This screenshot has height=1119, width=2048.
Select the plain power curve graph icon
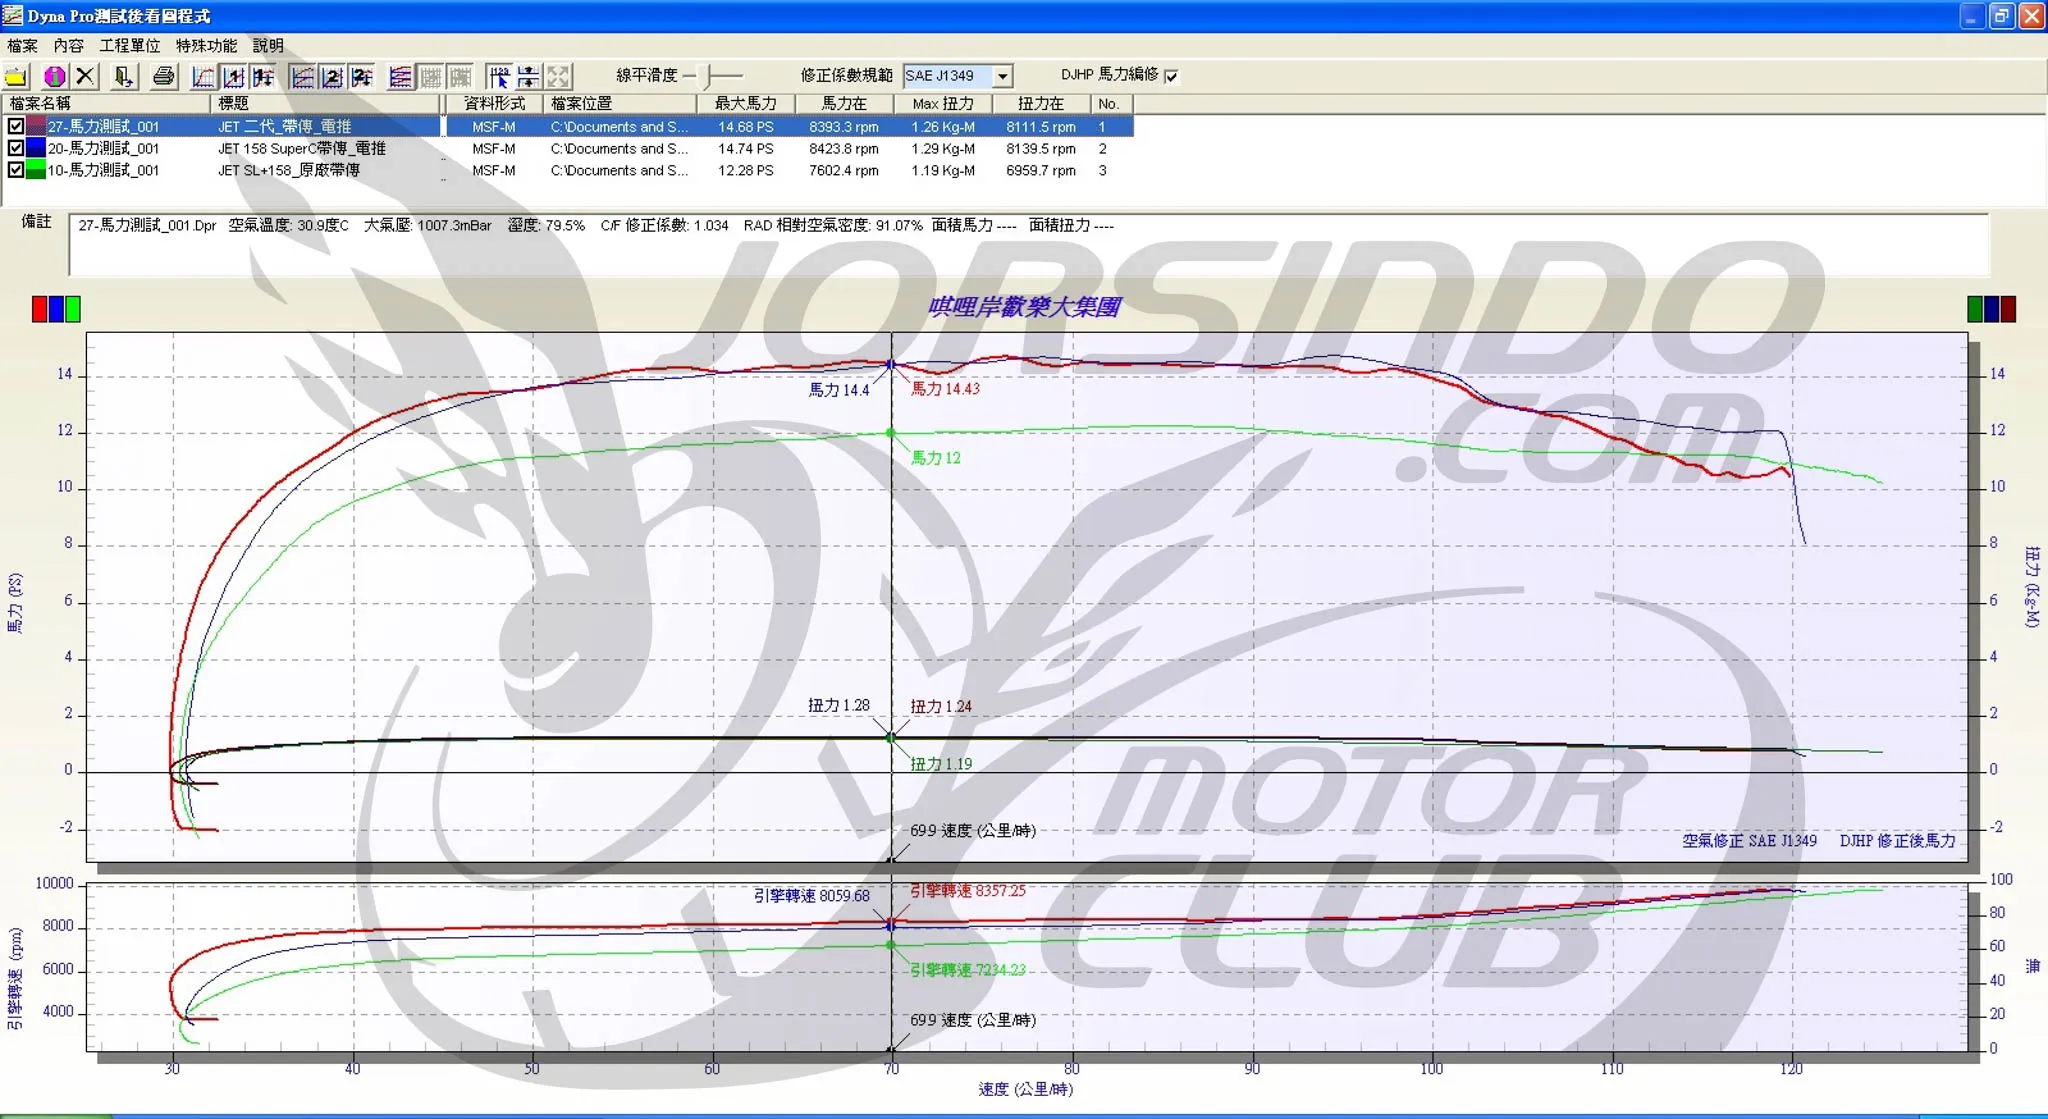(203, 76)
